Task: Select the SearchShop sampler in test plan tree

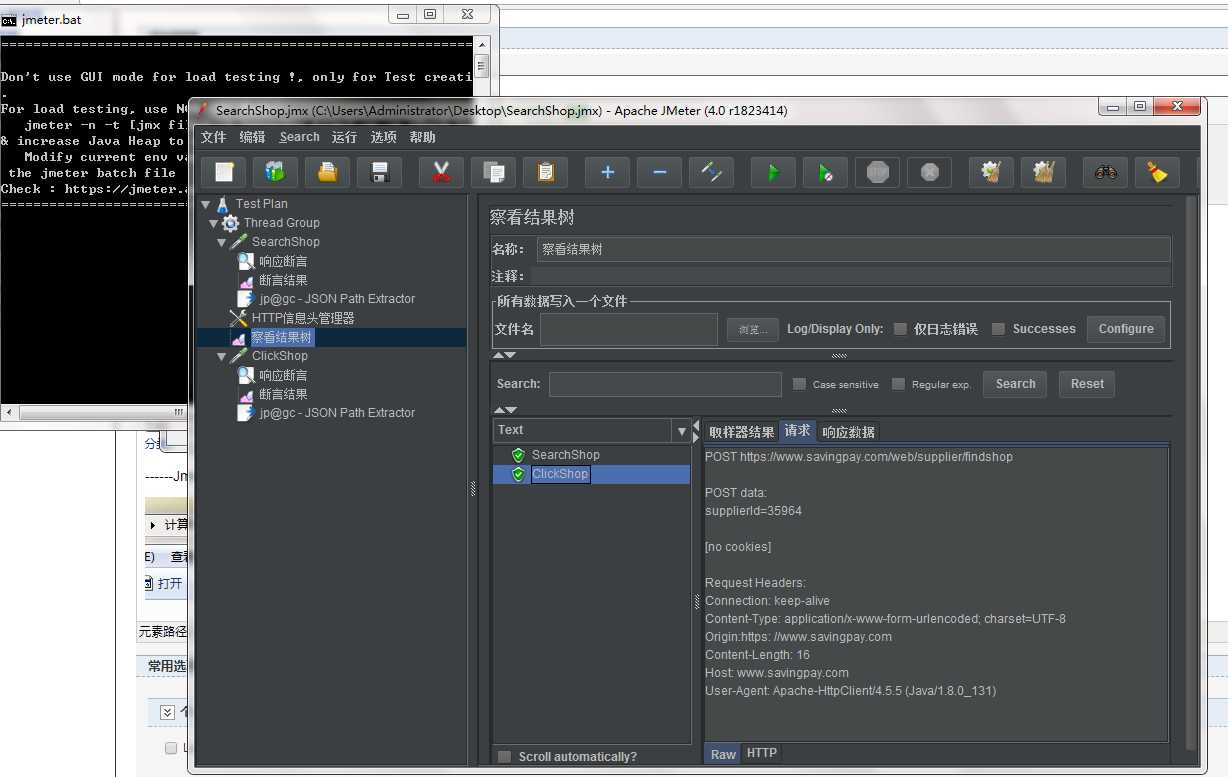Action: pyautogui.click(x=285, y=242)
